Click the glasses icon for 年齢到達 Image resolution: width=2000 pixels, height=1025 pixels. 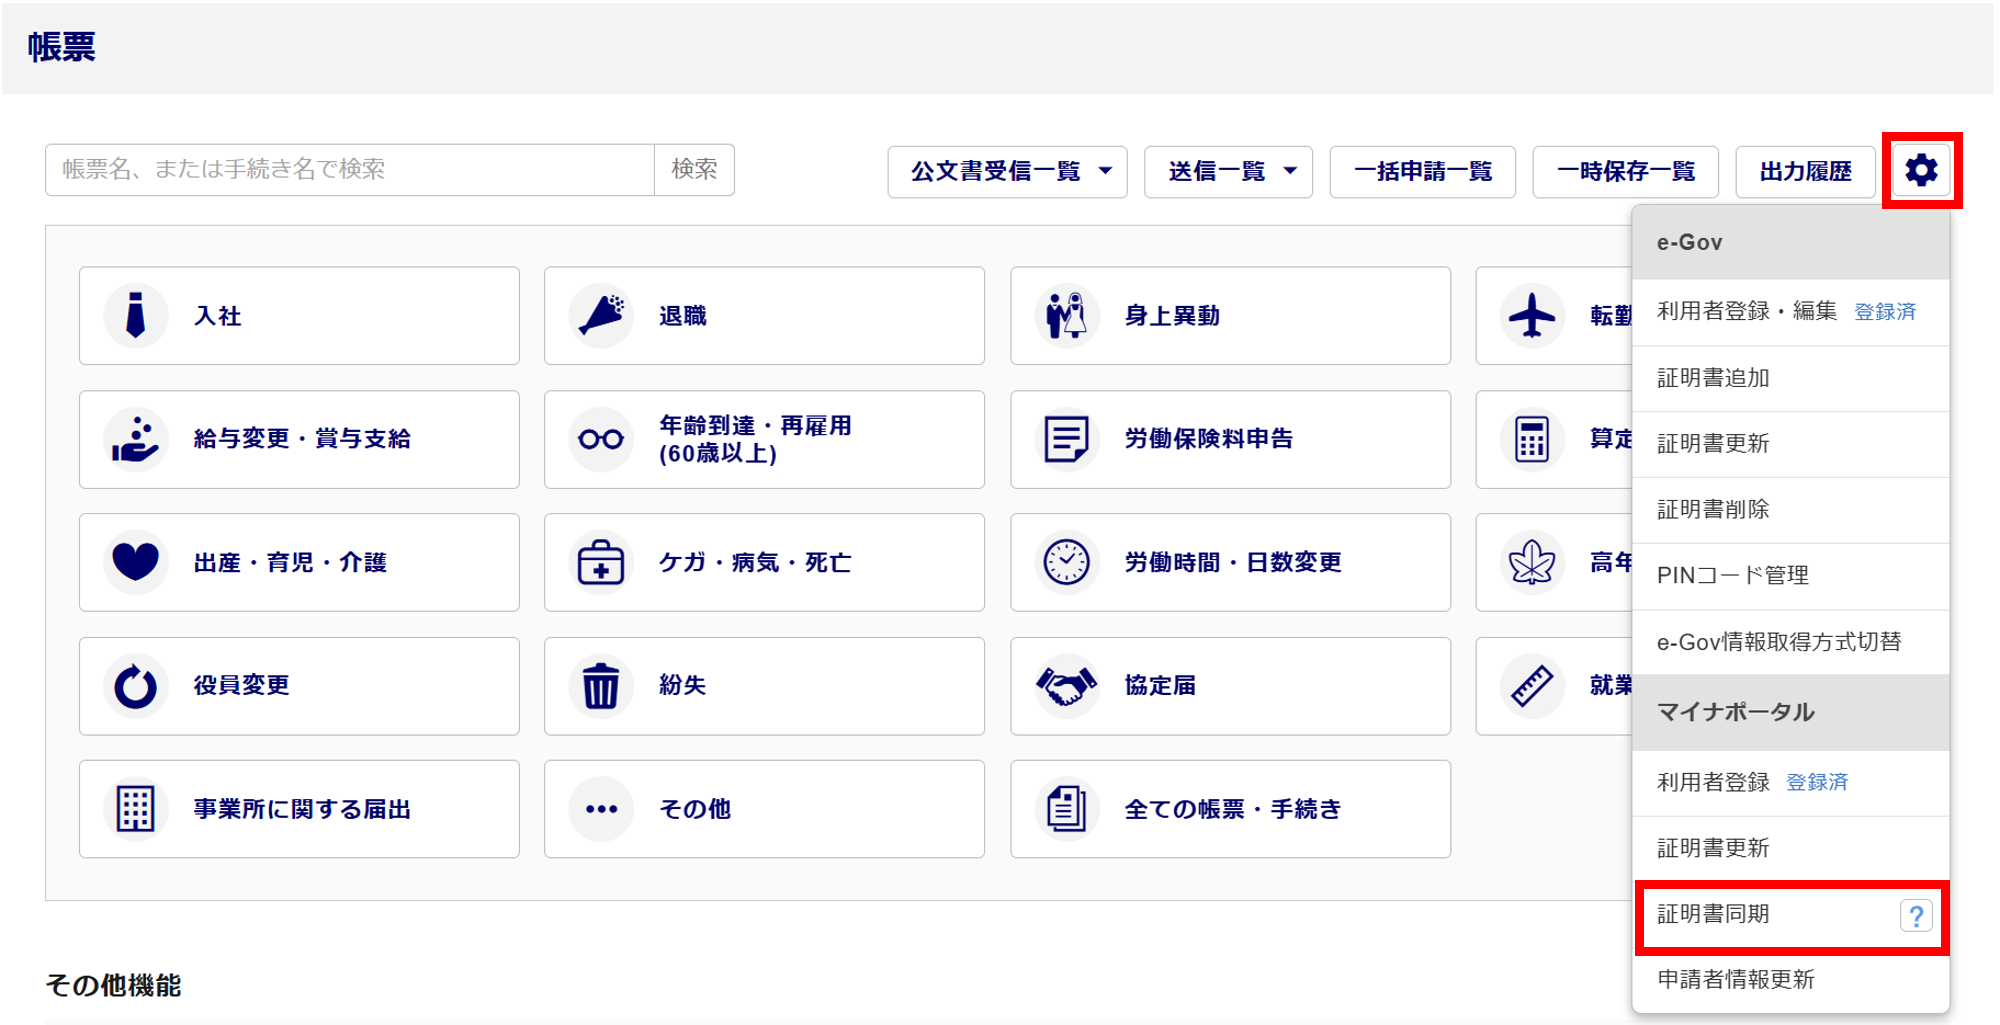(x=601, y=439)
